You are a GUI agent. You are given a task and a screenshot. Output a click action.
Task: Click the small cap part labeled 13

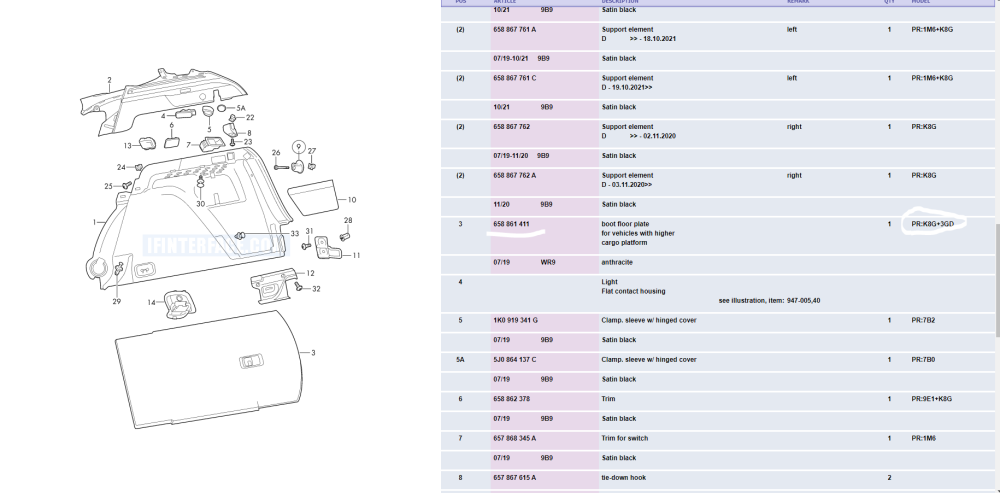click(144, 146)
